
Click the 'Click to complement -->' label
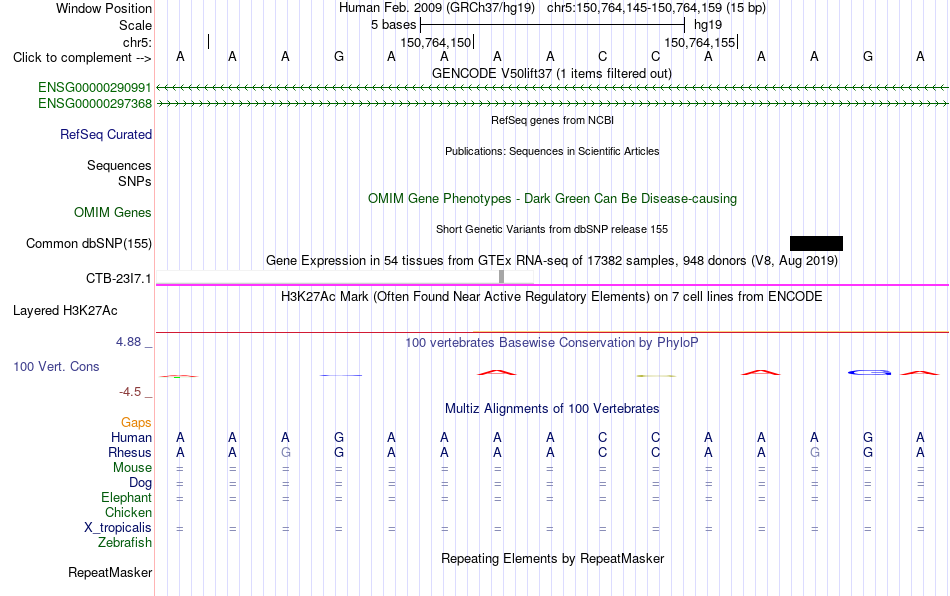click(82, 58)
